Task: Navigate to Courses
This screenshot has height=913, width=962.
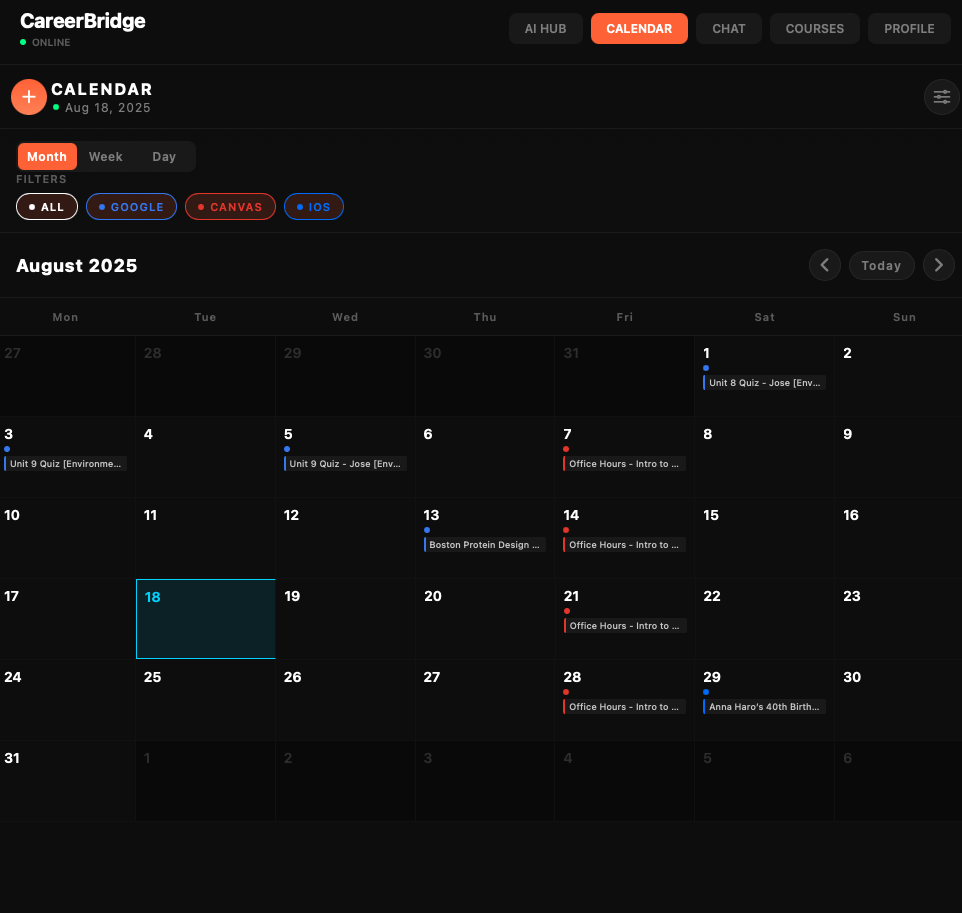Action: tap(814, 28)
